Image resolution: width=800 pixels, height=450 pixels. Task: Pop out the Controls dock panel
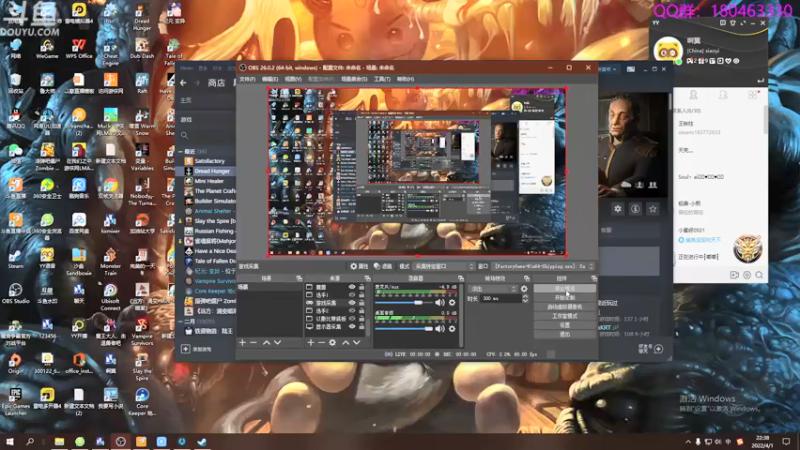pyautogui.click(x=594, y=279)
